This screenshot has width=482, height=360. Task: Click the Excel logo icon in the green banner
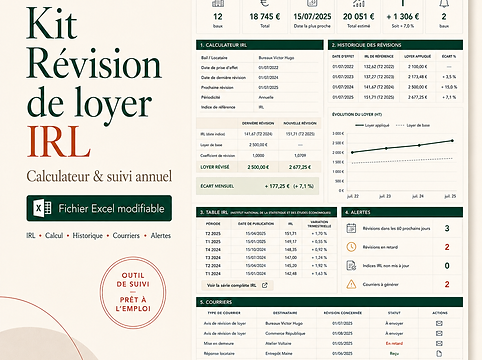[42, 208]
